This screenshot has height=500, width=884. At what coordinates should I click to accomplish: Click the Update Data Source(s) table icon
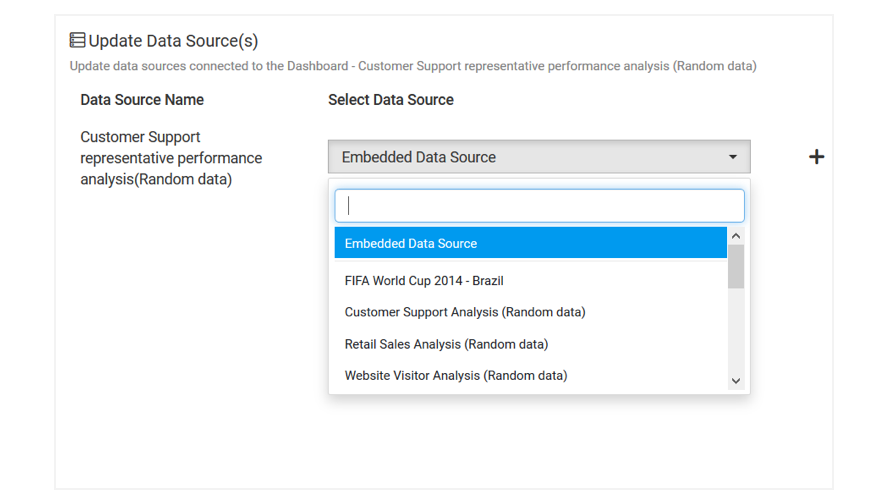click(77, 40)
